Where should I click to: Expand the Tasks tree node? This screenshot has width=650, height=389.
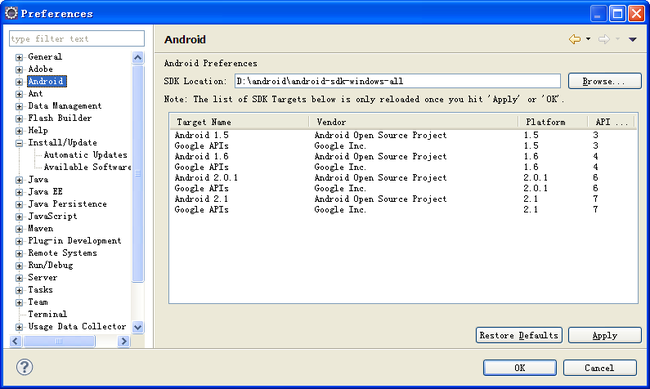click(x=19, y=290)
